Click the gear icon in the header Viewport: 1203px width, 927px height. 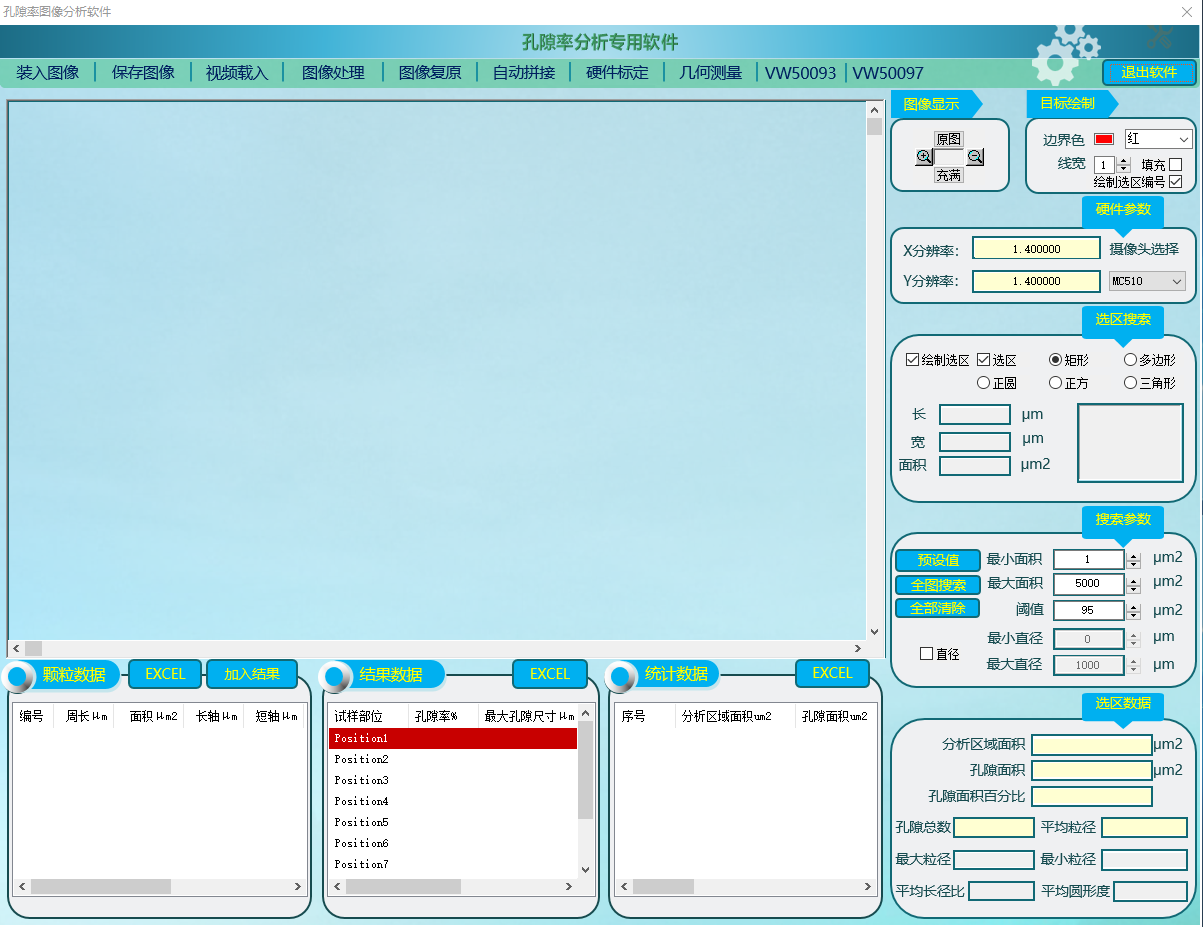[1062, 55]
